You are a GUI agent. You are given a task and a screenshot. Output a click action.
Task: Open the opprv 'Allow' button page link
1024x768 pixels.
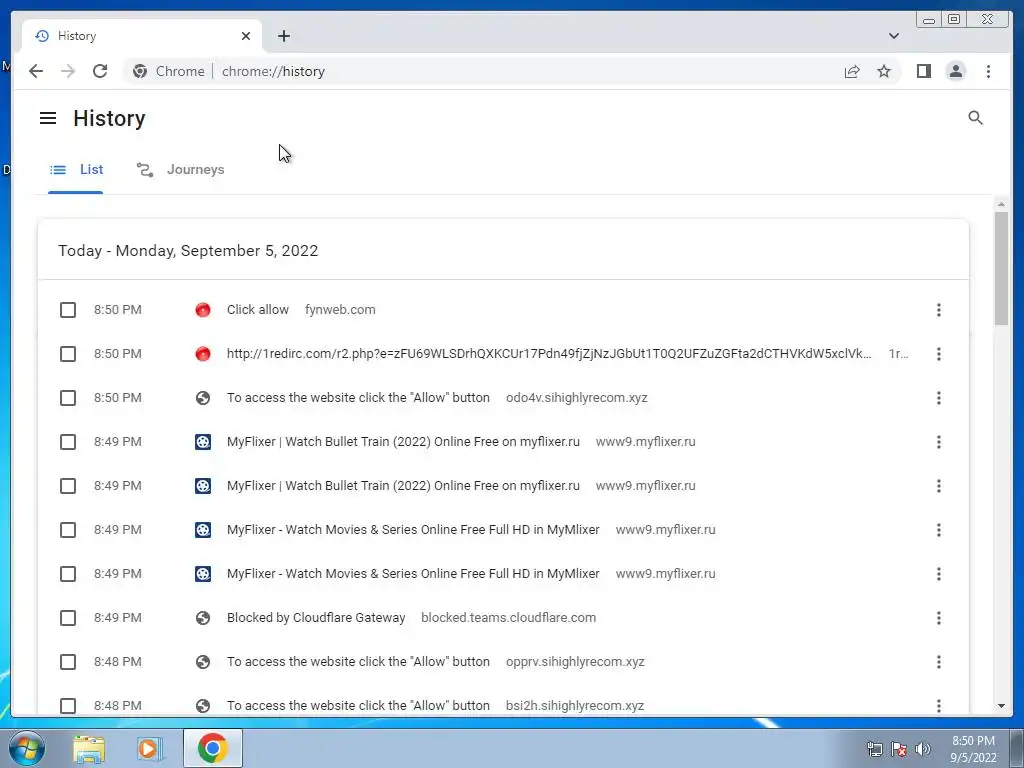pos(358,662)
